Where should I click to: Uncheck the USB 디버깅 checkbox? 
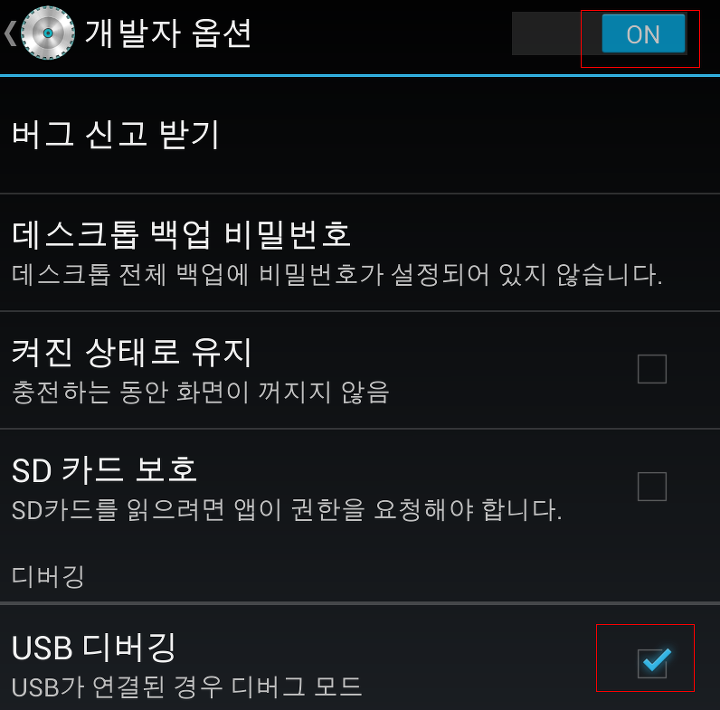pos(652,663)
